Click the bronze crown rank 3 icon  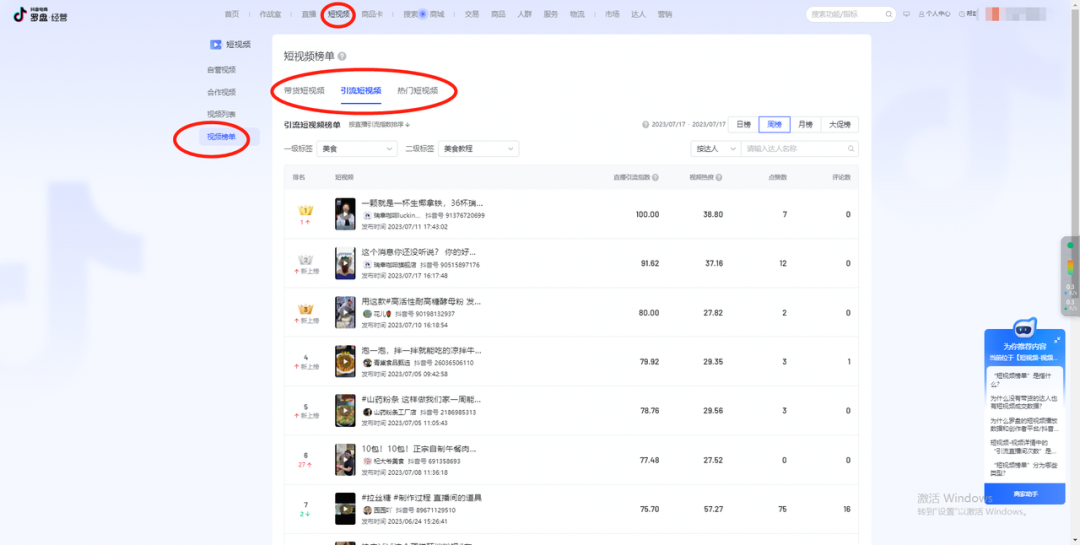coord(305,309)
